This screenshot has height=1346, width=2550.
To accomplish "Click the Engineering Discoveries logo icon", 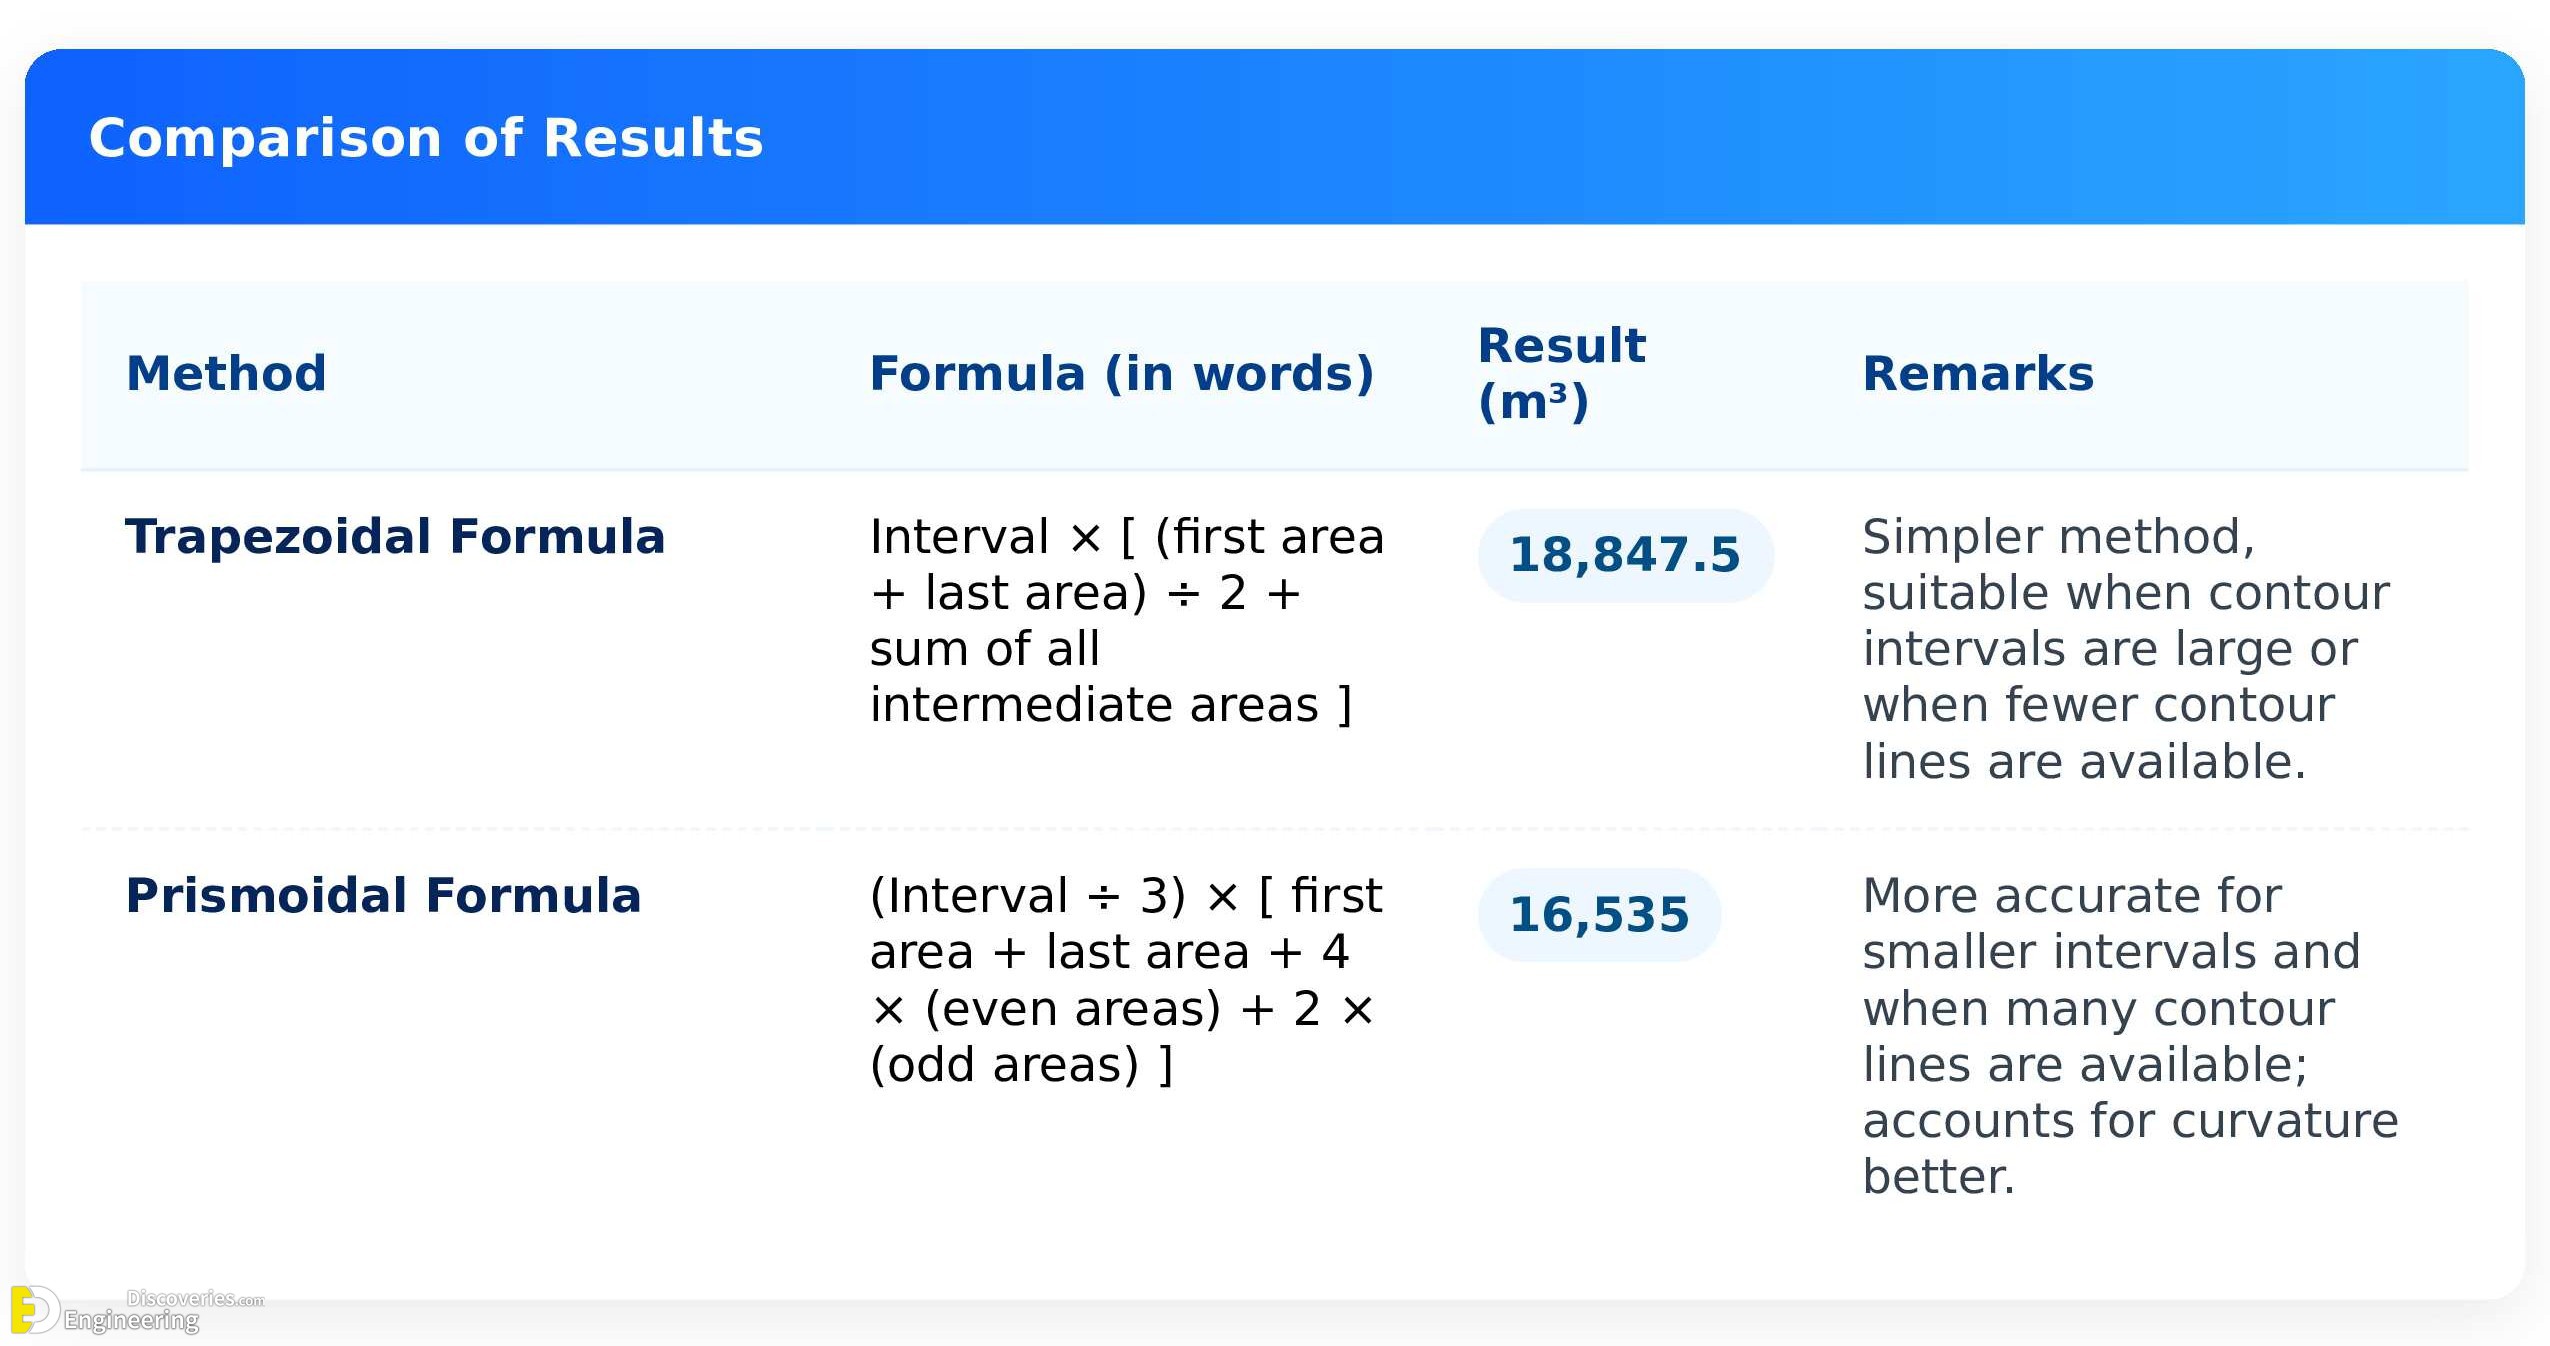I will click(35, 1310).
